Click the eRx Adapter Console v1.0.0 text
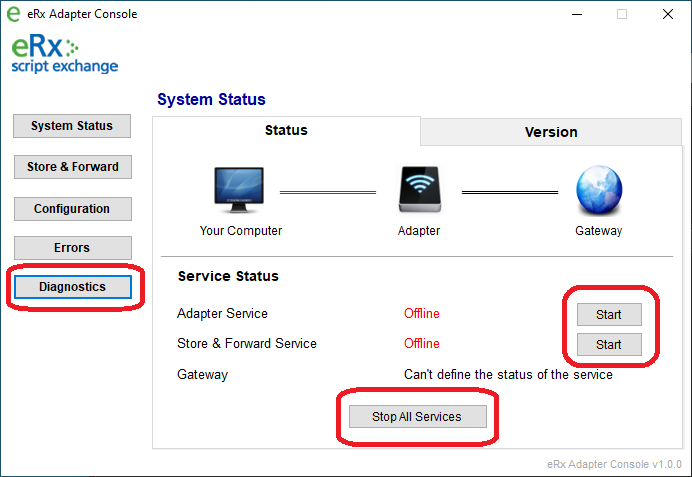 click(614, 464)
